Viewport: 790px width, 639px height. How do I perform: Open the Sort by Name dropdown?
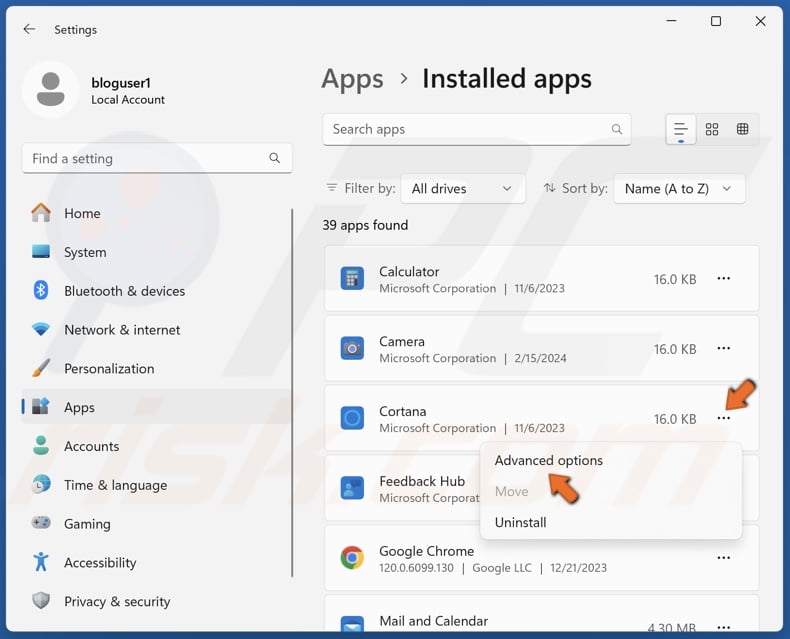pos(679,189)
